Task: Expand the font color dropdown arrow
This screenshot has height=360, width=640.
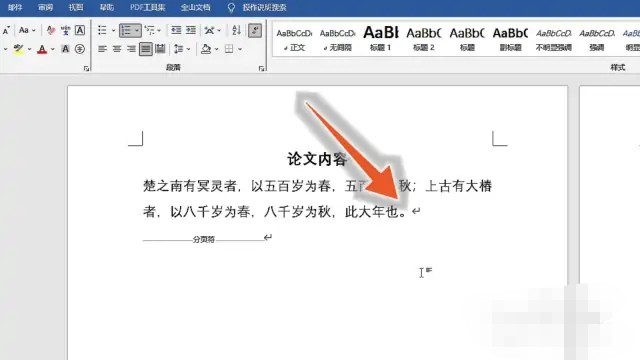Action: pyautogui.click(x=53, y=49)
